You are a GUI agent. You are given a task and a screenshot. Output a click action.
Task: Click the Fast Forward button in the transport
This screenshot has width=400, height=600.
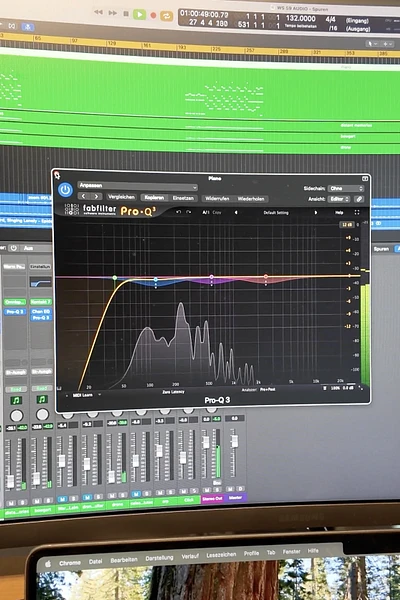click(x=113, y=13)
